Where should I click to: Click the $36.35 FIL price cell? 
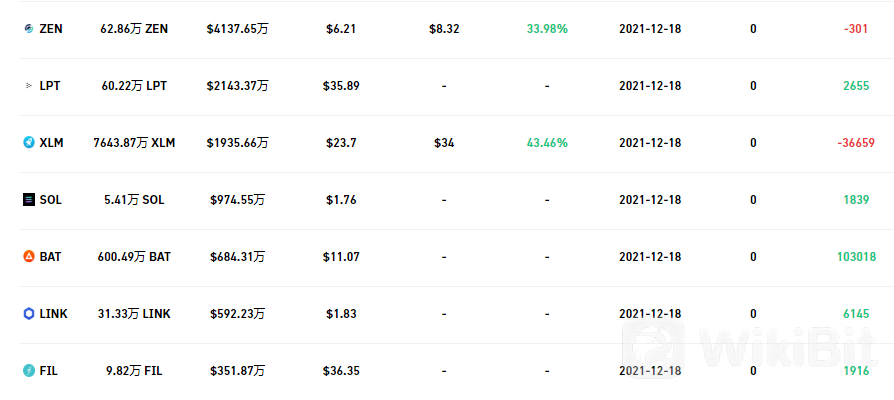tap(341, 371)
